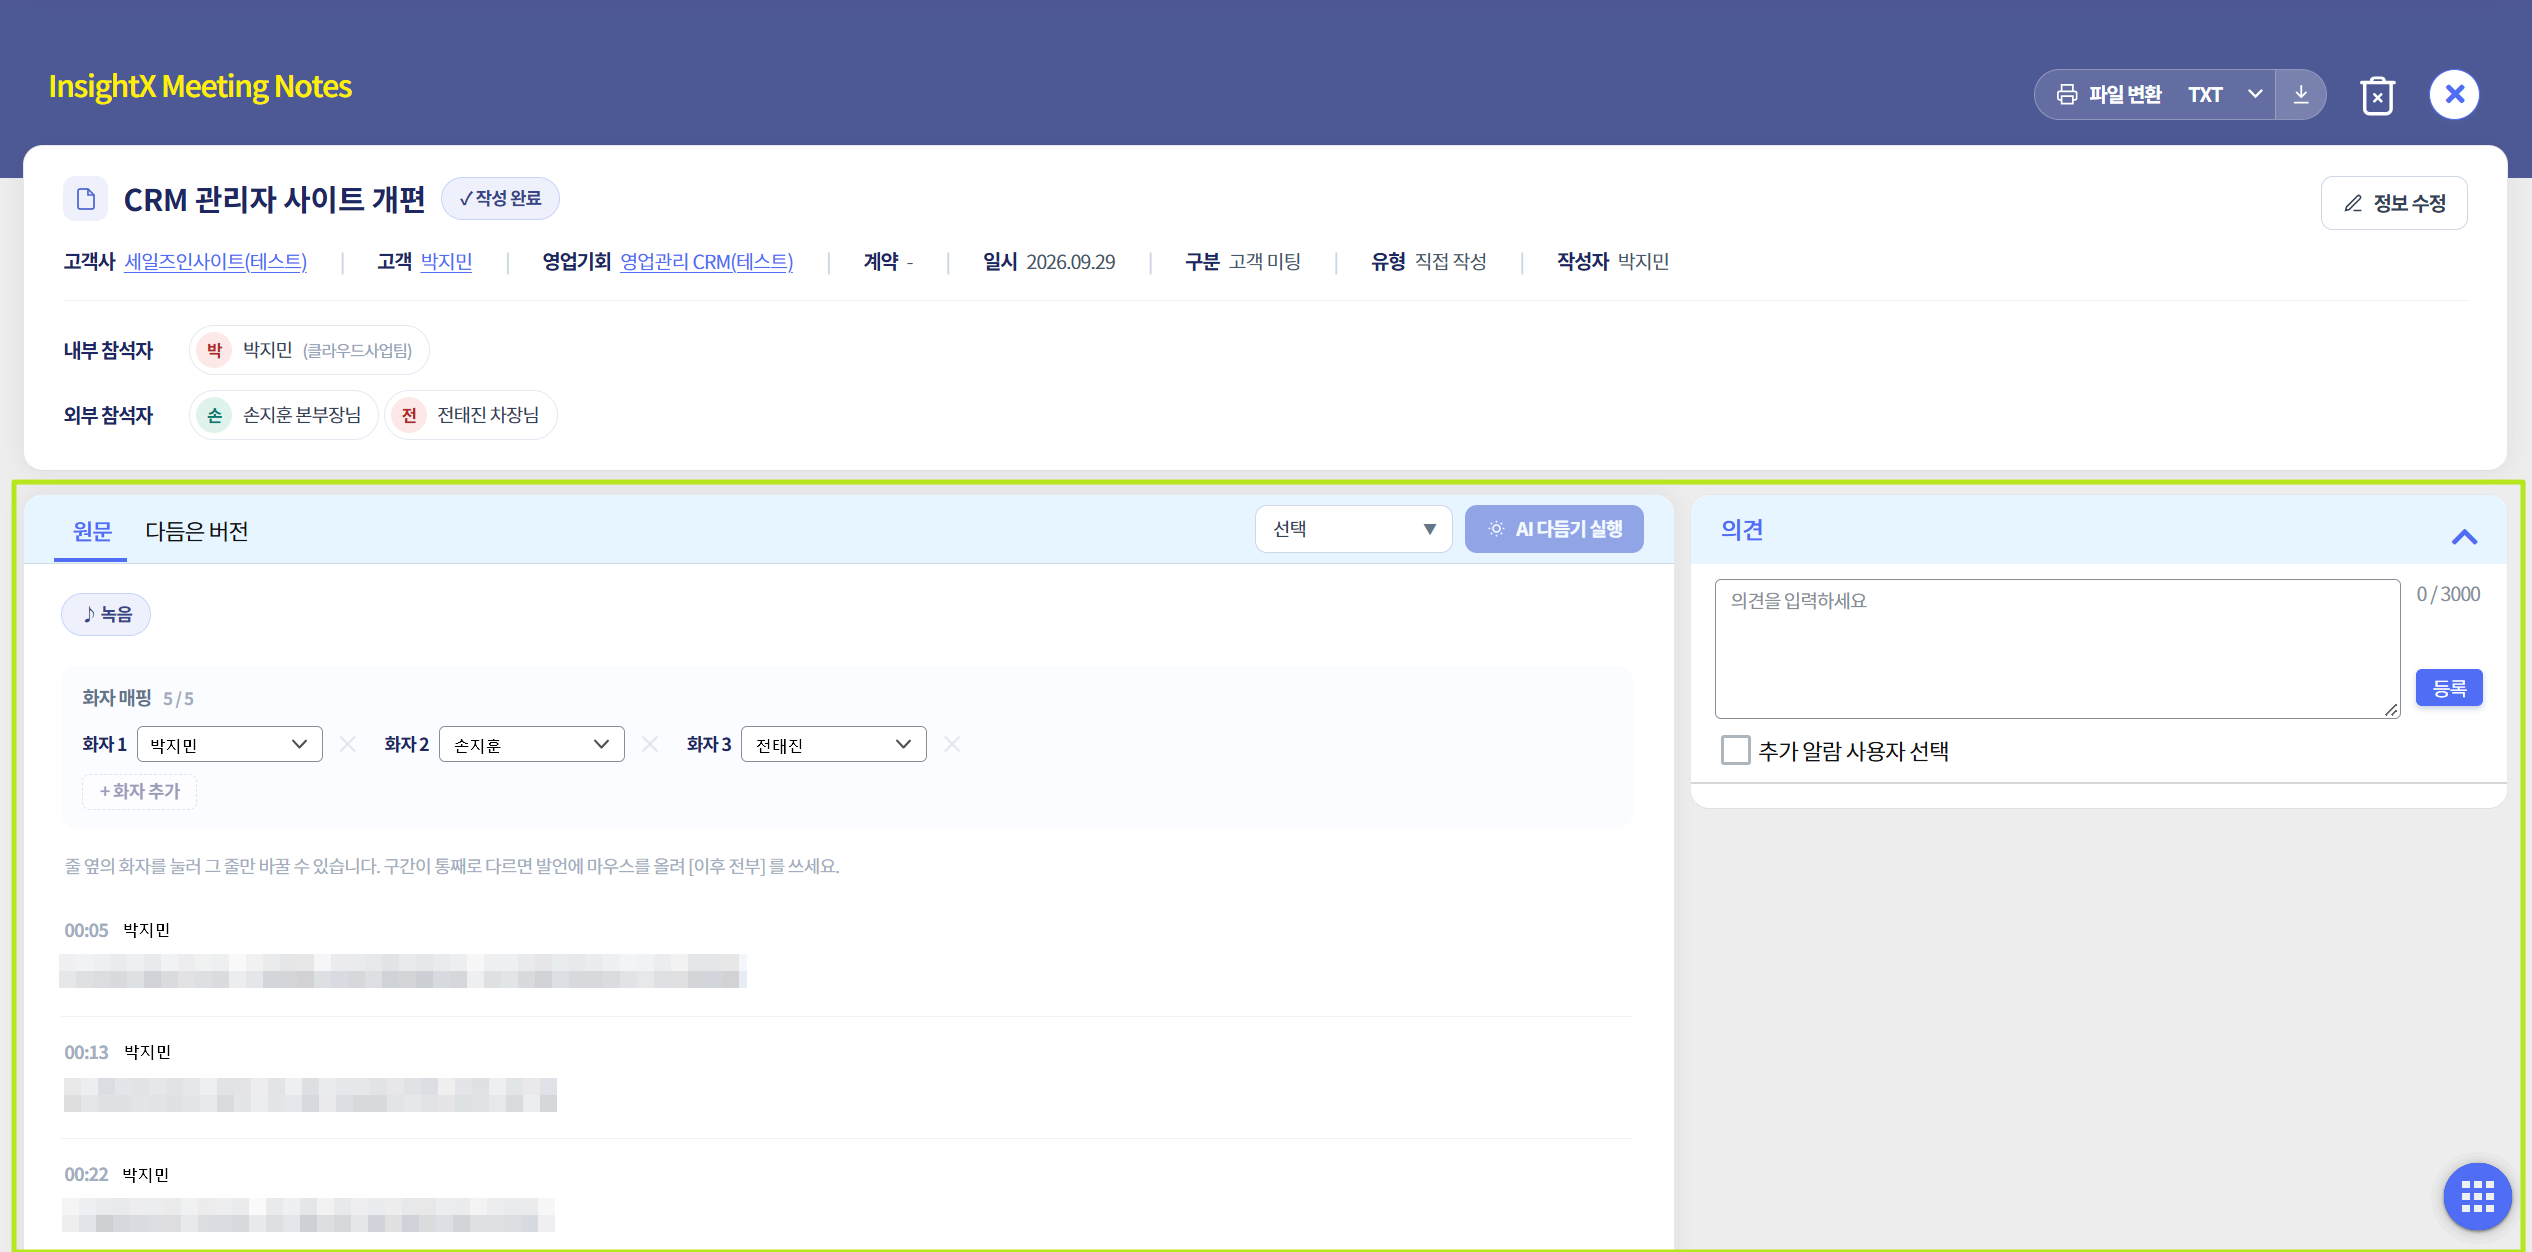Remove 화자 1 mapping with X icon
Viewport: 2532px width, 1252px height.
[348, 744]
